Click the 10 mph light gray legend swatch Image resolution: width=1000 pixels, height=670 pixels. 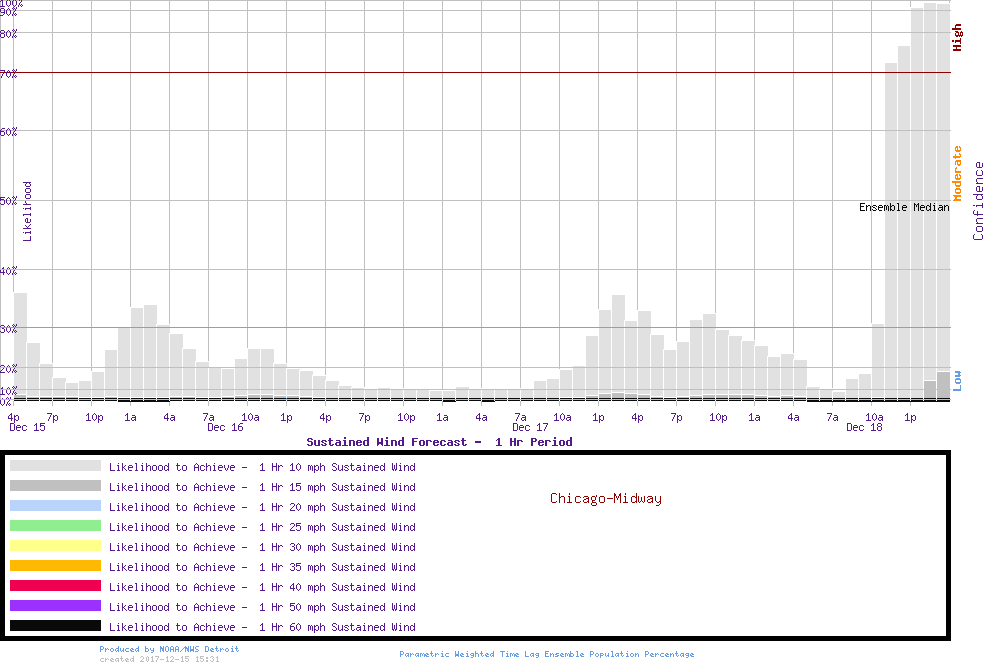(x=55, y=466)
